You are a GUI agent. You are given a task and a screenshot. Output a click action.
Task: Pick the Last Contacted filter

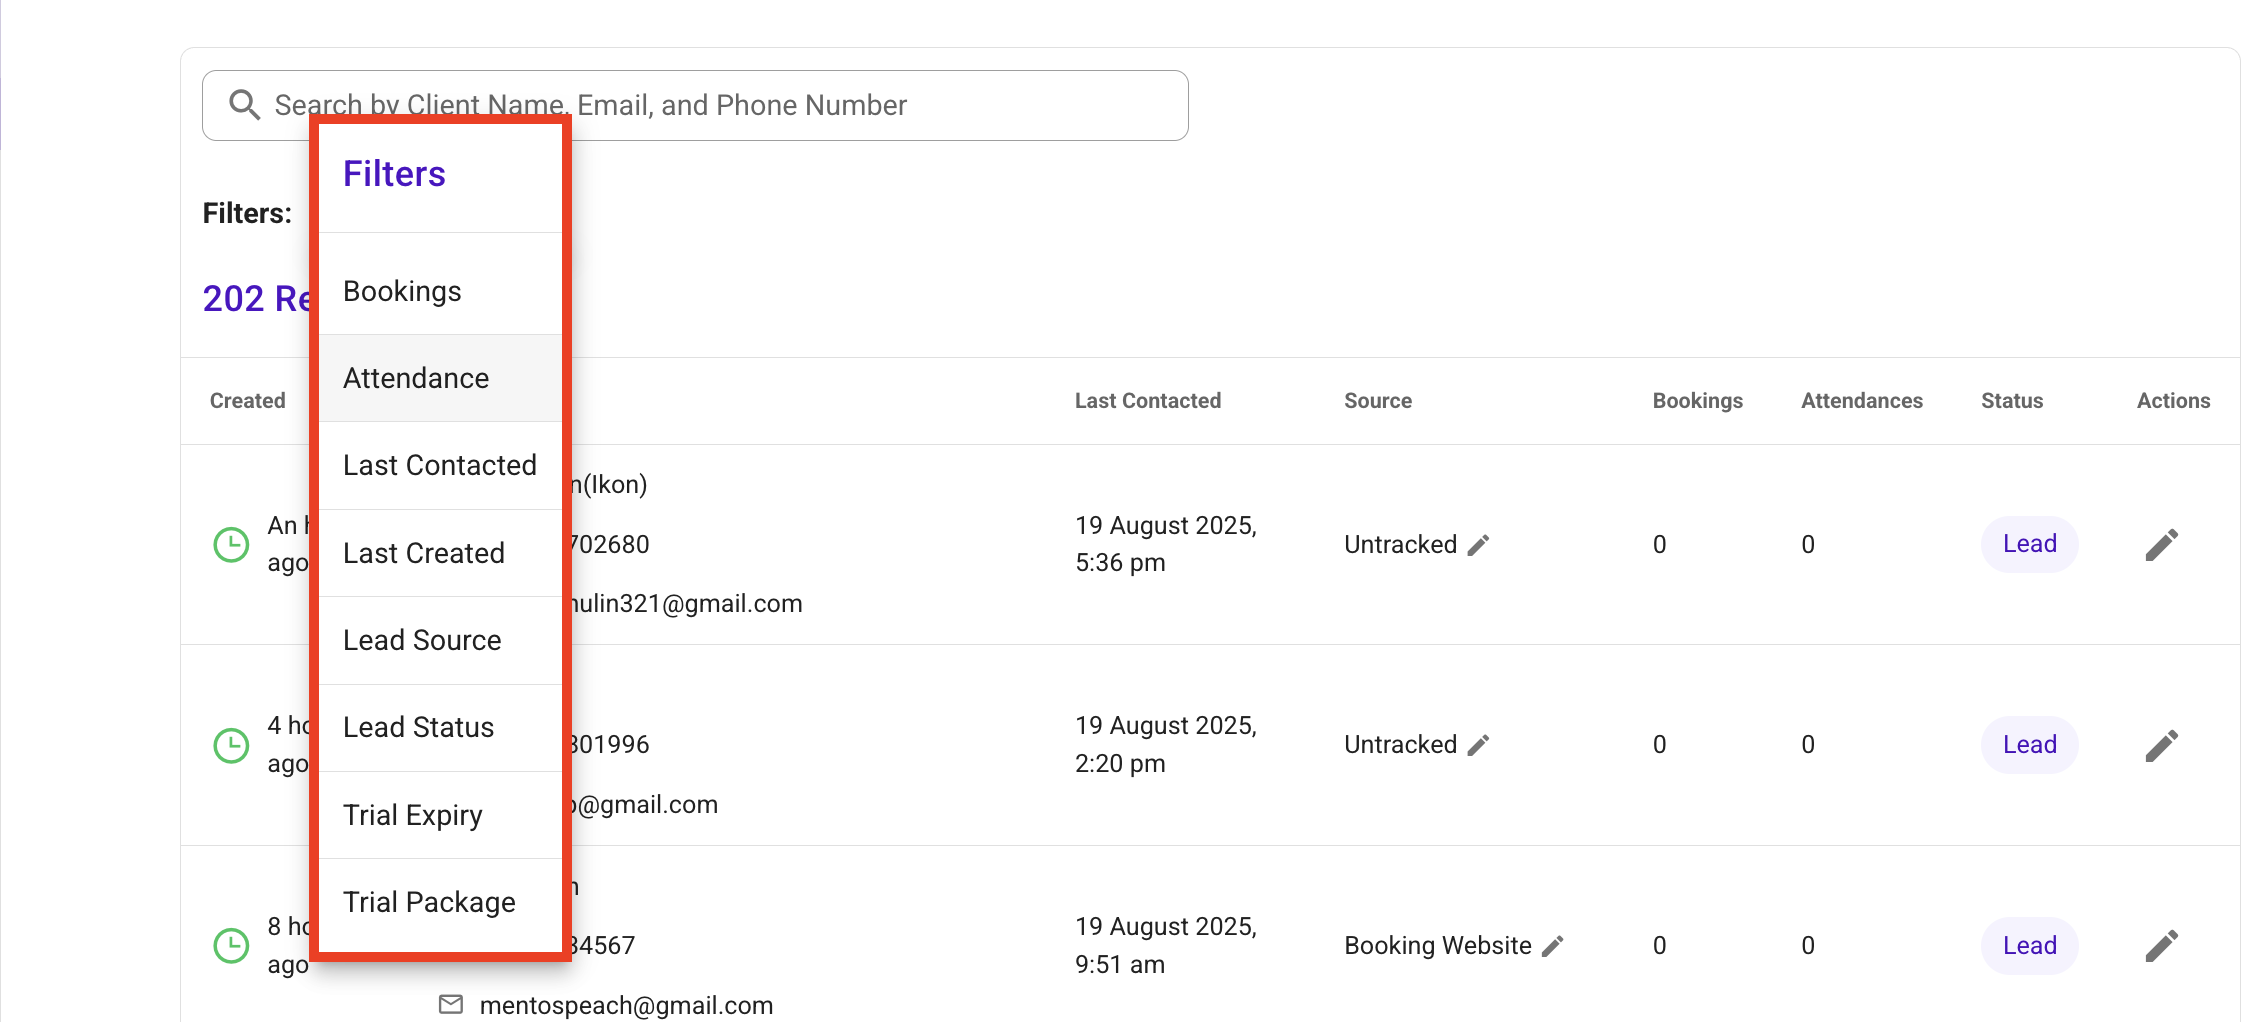point(441,465)
